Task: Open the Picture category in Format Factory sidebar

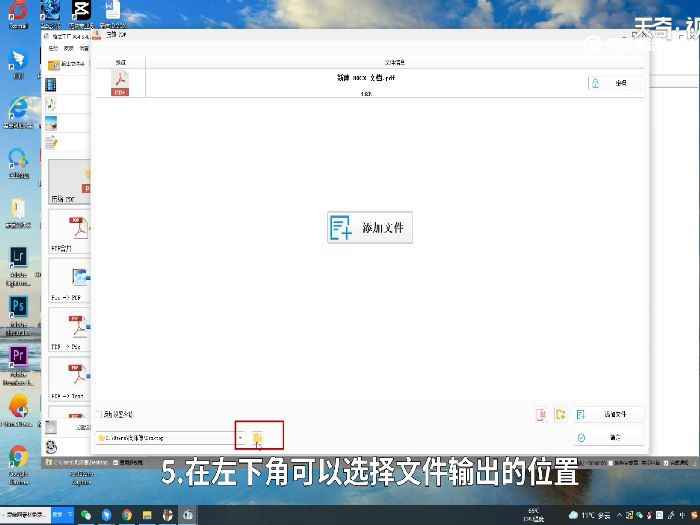Action: coord(51,123)
